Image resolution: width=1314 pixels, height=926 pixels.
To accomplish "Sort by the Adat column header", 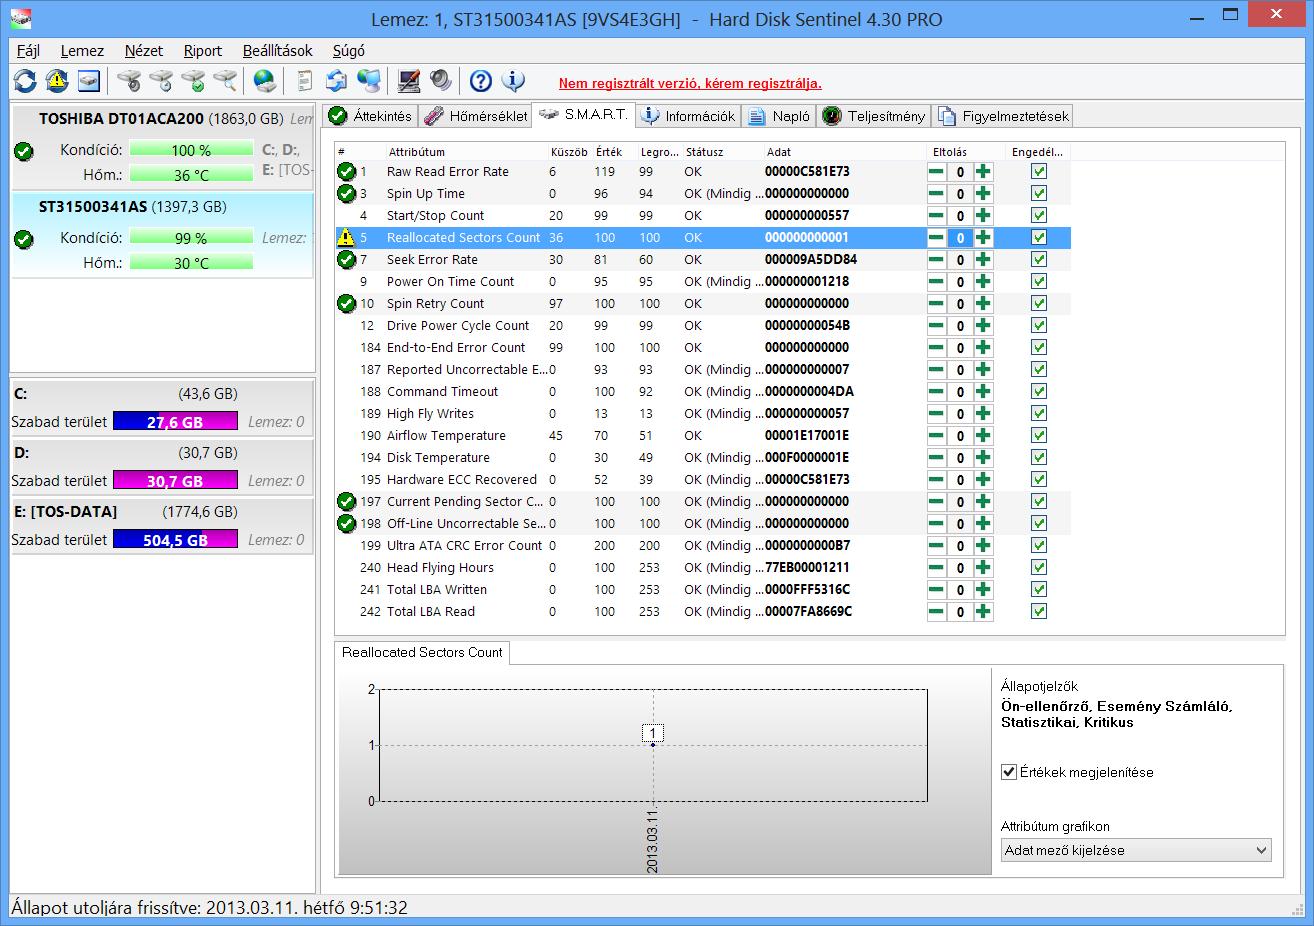I will [x=844, y=152].
